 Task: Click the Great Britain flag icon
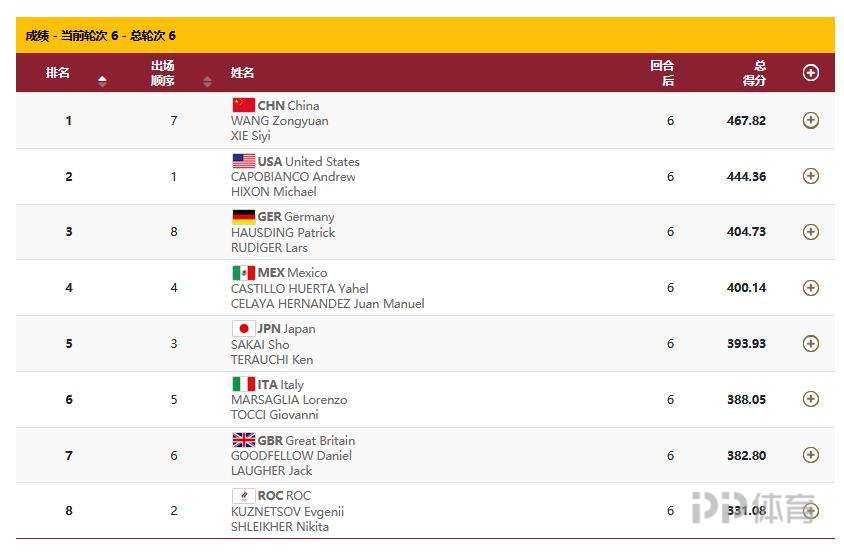click(x=243, y=440)
